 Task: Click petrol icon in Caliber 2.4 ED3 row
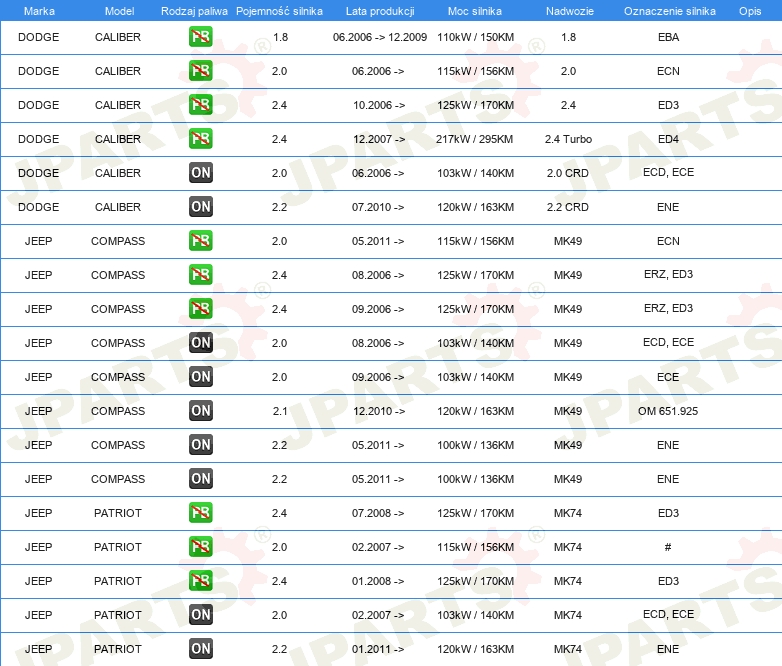(200, 105)
